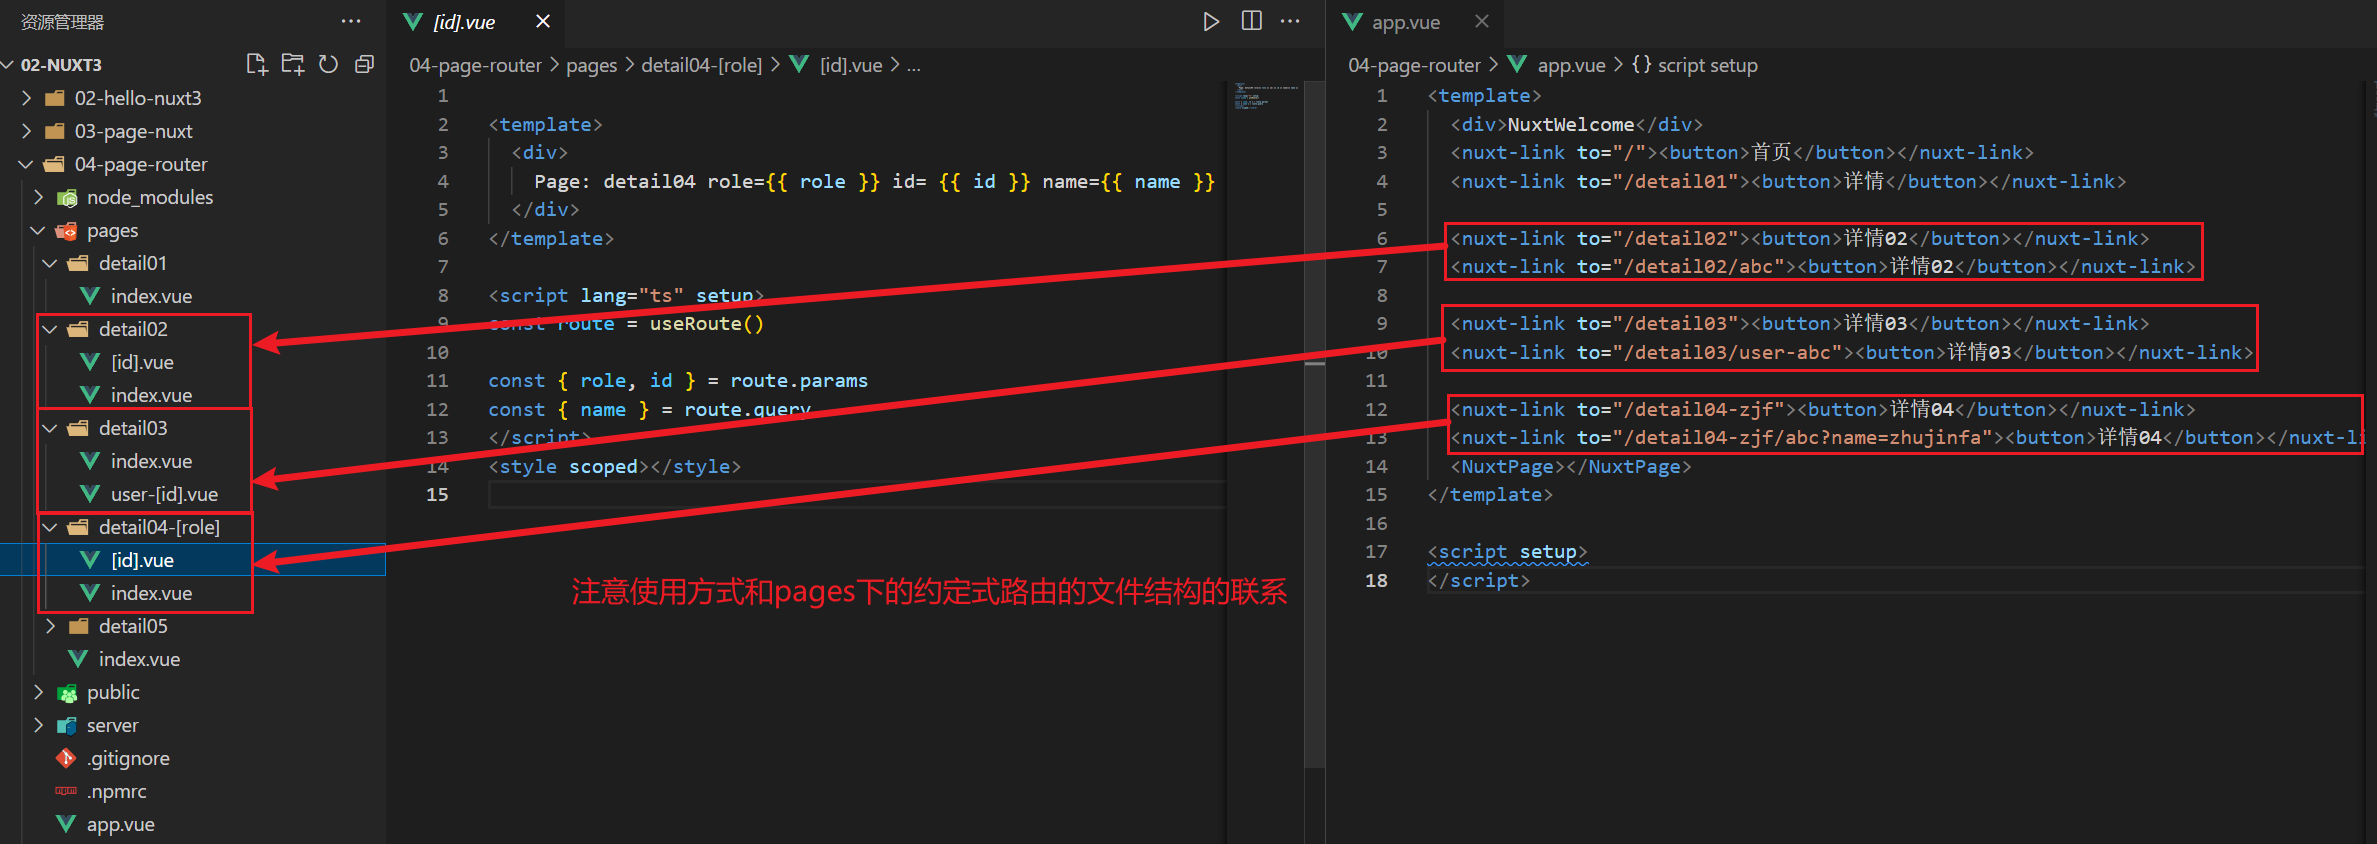Close the [id].vue editor tab
Image resolution: width=2377 pixels, height=844 pixels.
pyautogui.click(x=543, y=21)
